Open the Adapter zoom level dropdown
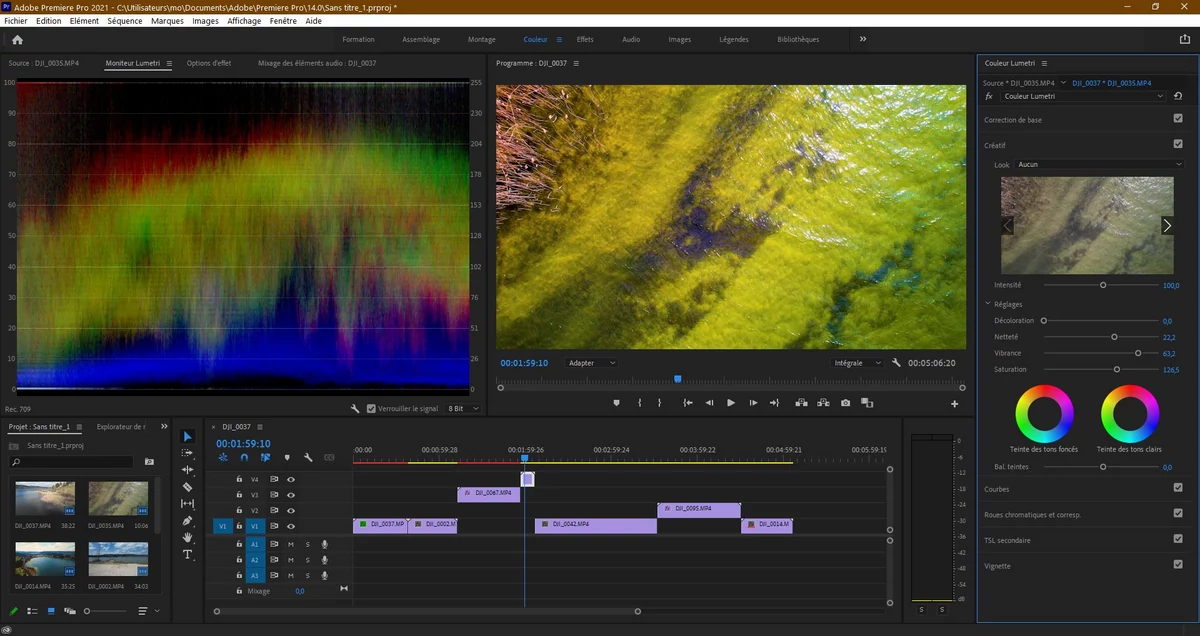Image resolution: width=1200 pixels, height=636 pixels. pyautogui.click(x=592, y=363)
